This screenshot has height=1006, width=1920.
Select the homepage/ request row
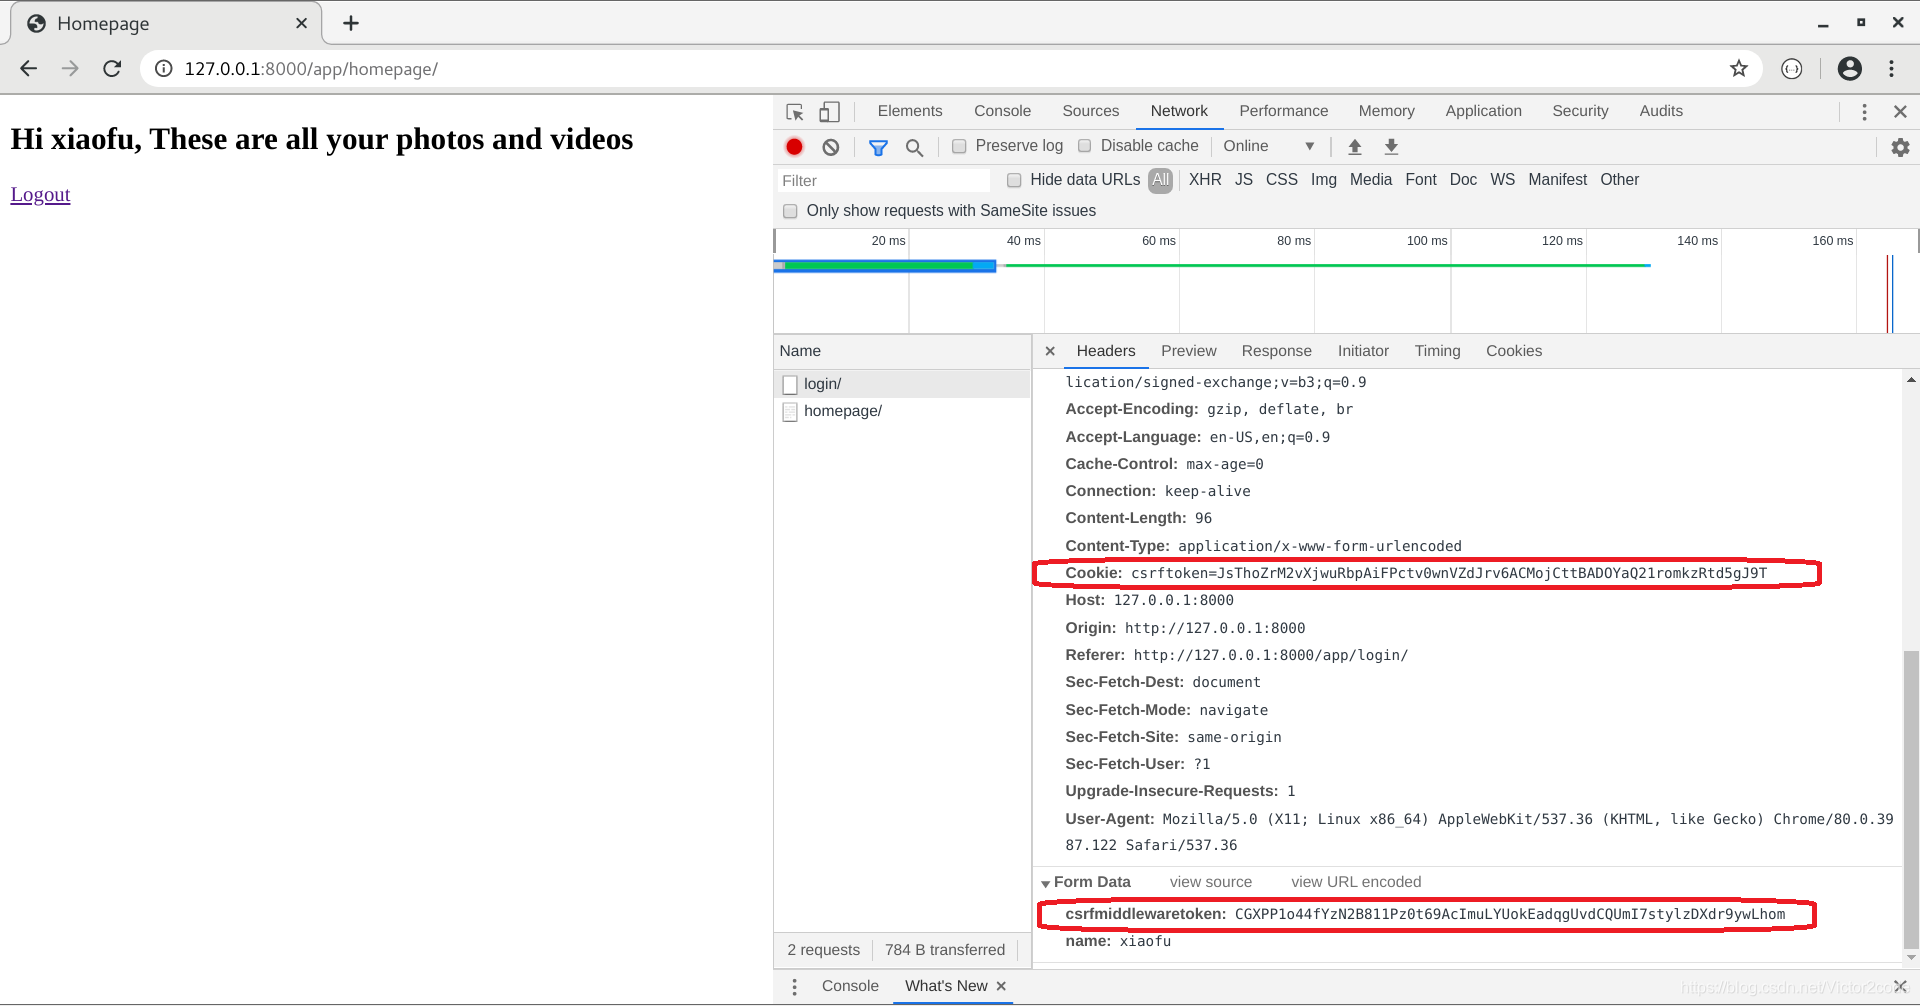[x=902, y=411]
